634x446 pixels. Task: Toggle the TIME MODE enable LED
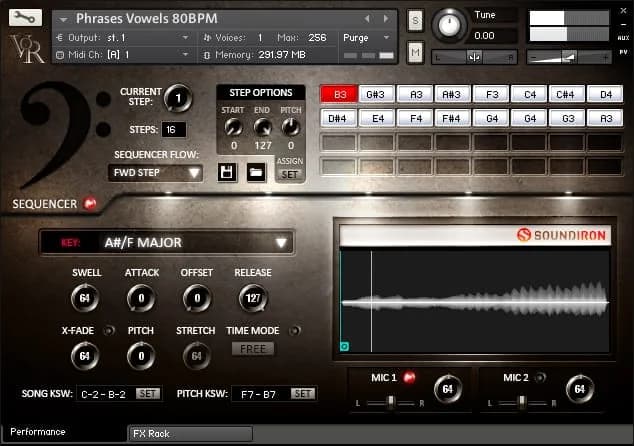click(295, 331)
